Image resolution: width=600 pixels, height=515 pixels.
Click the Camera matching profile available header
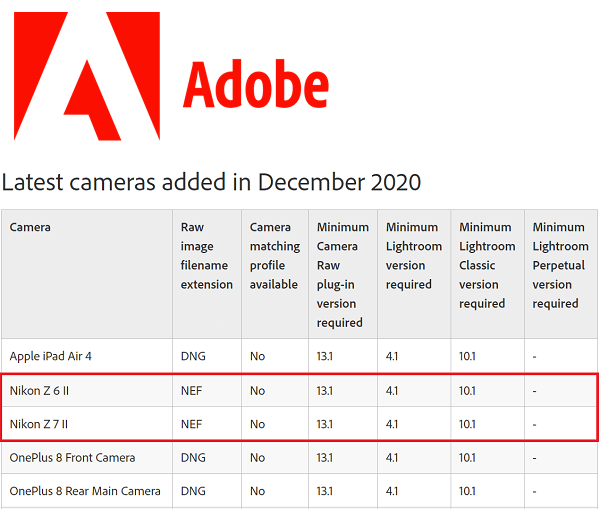coord(274,256)
